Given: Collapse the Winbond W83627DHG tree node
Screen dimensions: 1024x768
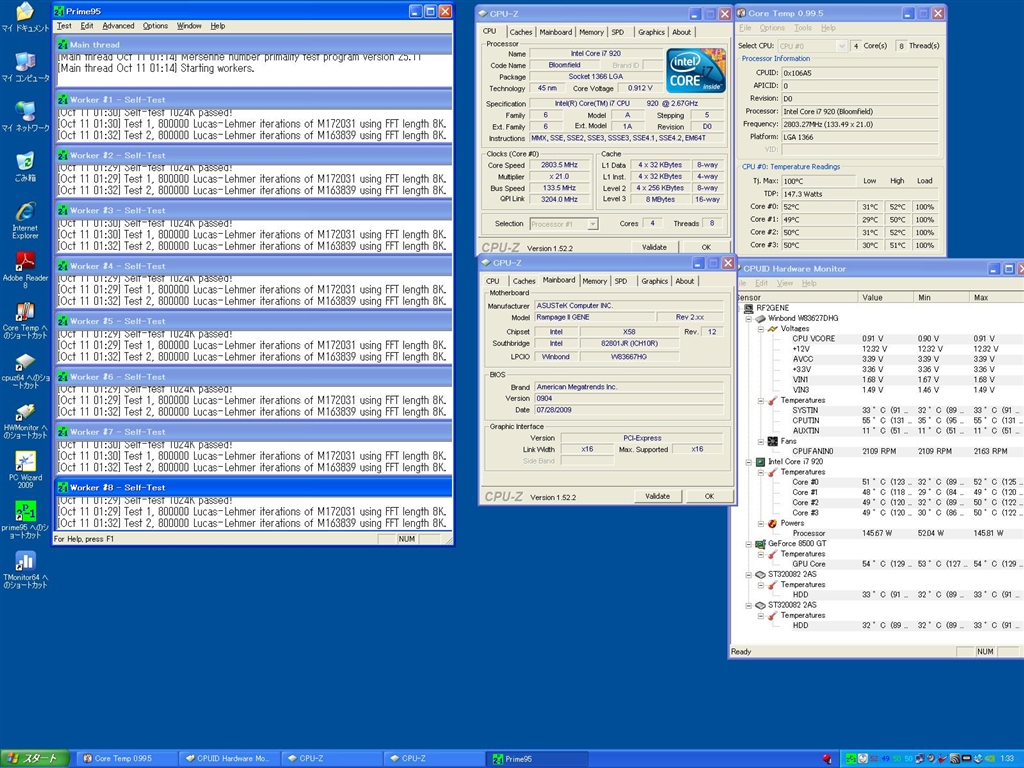Looking at the screenshot, I should pos(749,319).
